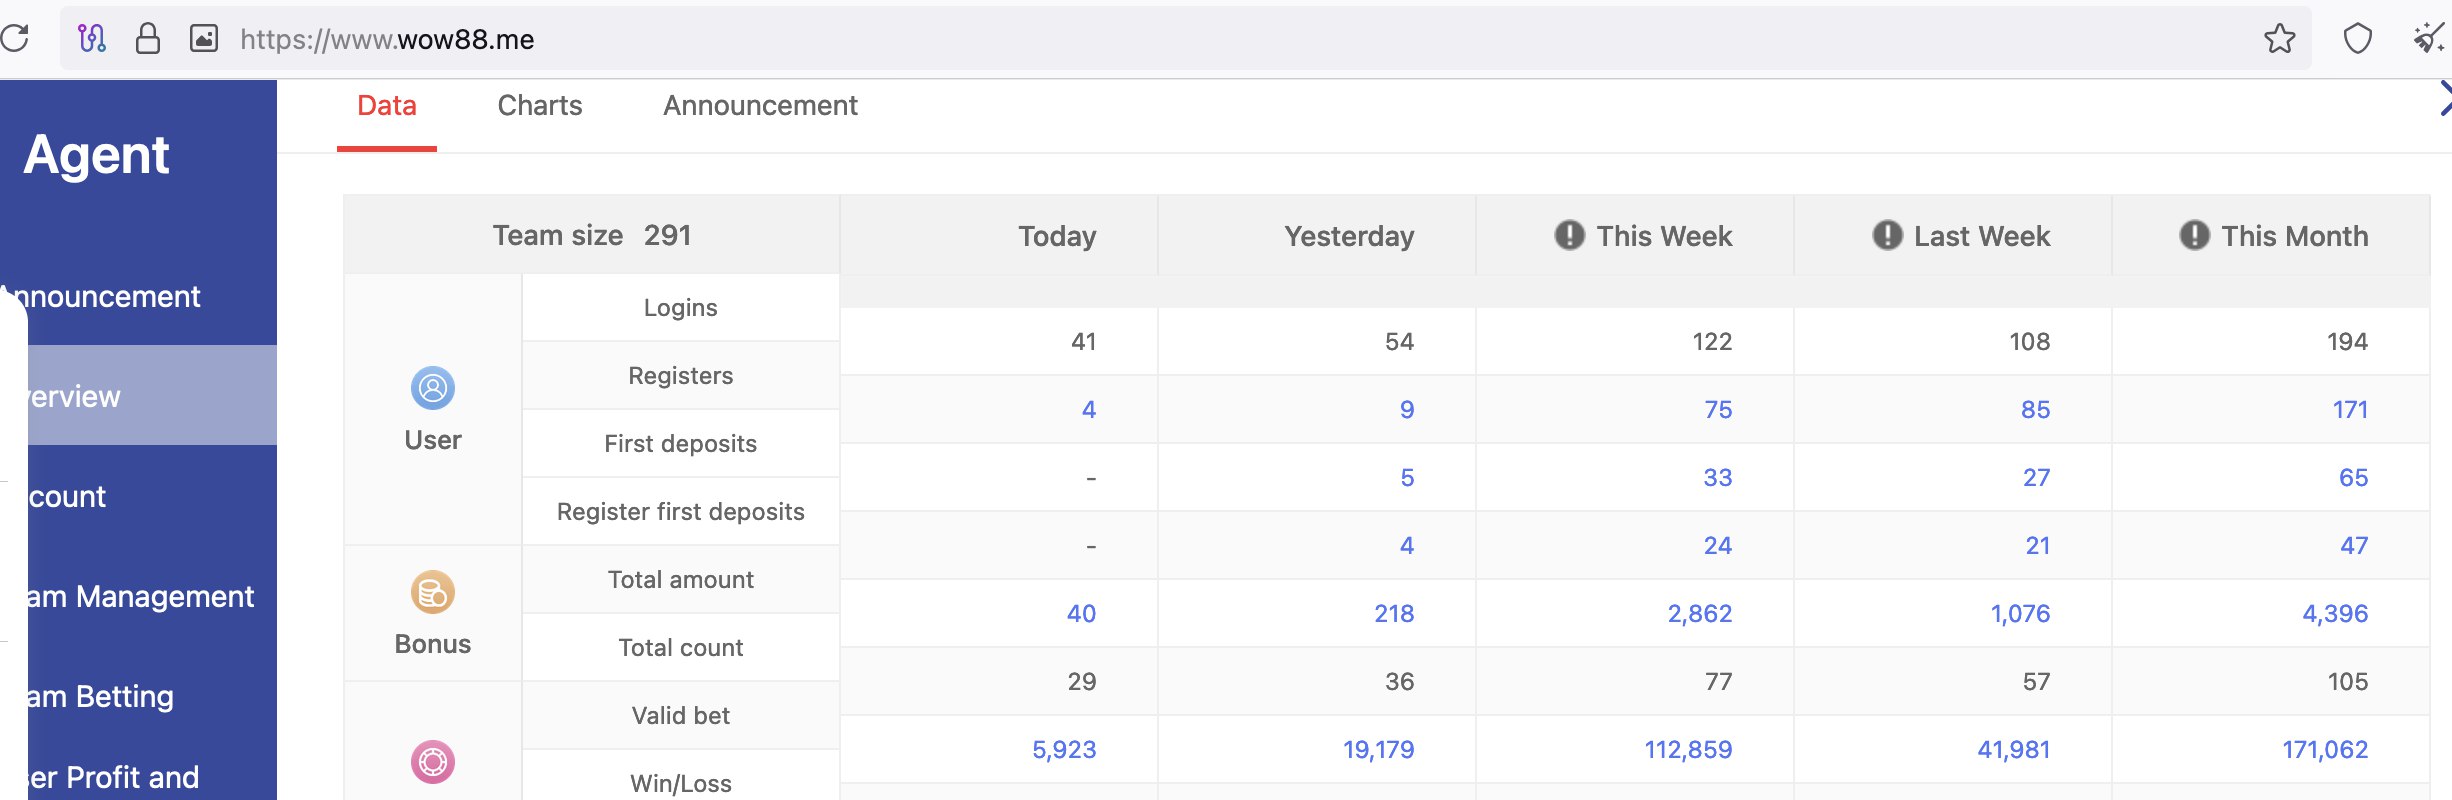Screen dimensions: 2452x800
Task: Click Yesterday's valid bet value 19,179
Action: [x=1377, y=750]
